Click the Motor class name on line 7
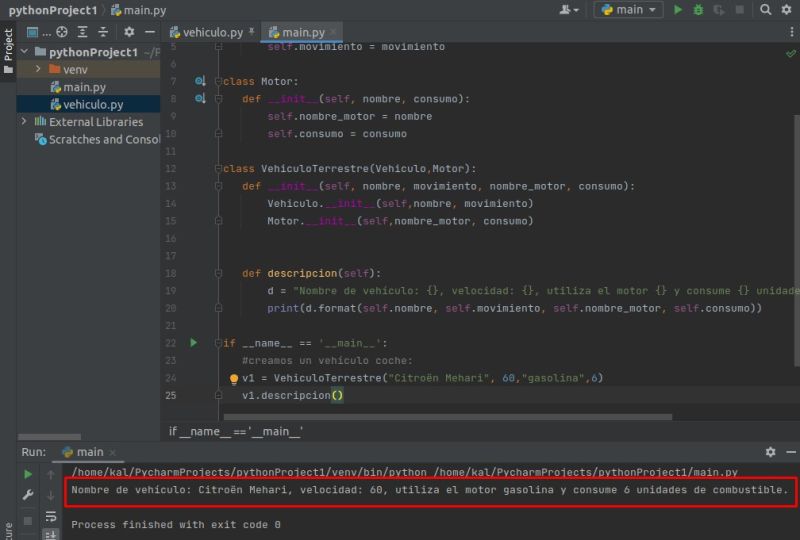The height and width of the screenshot is (540, 800). tap(276, 81)
